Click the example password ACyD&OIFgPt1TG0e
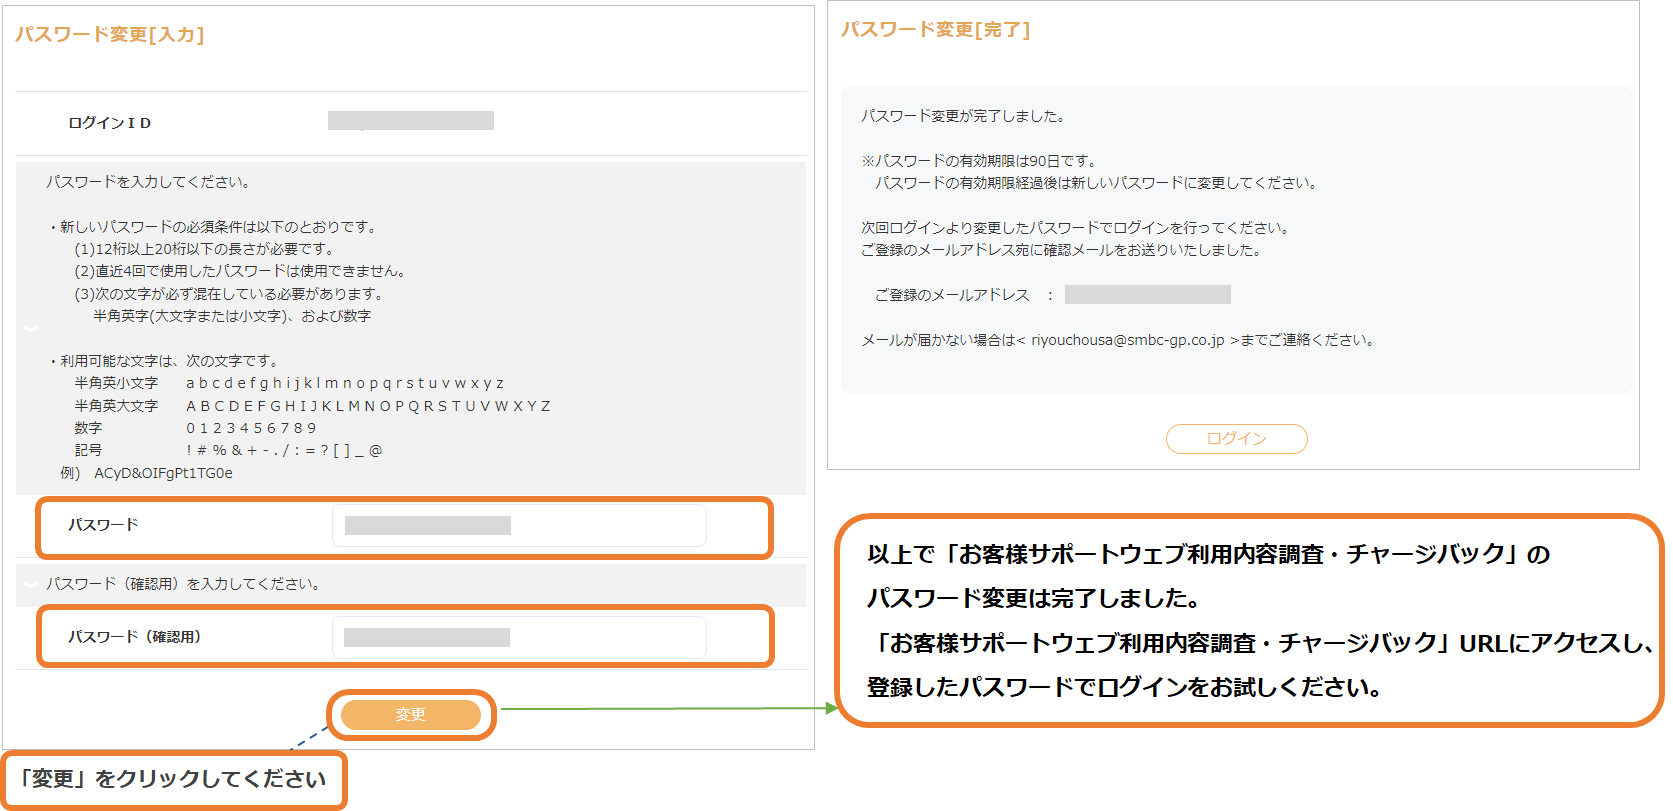The width and height of the screenshot is (1673, 811). 163,473
